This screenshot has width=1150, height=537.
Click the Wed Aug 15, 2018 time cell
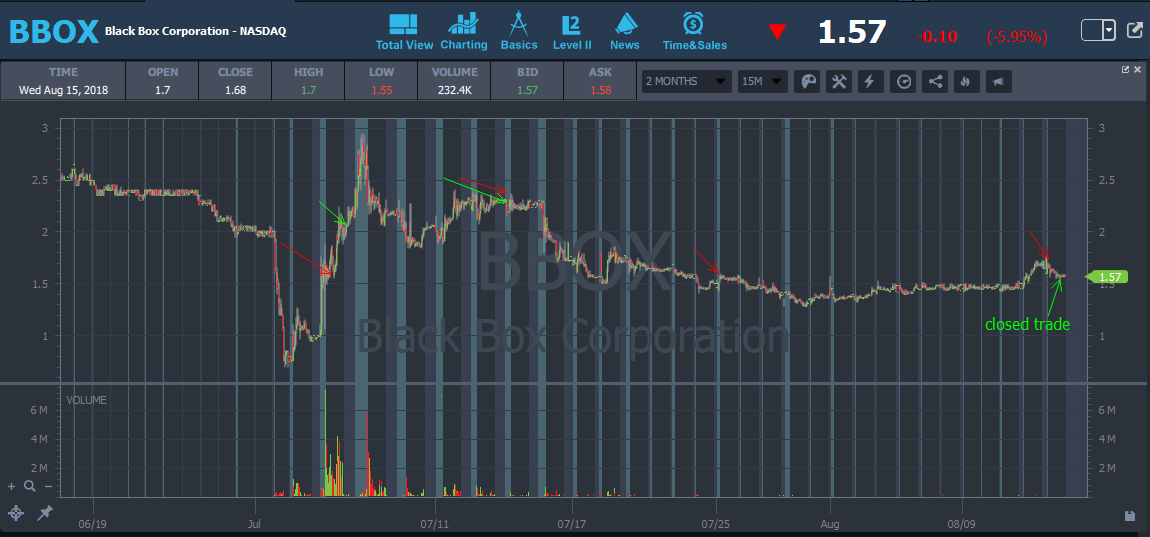pyautogui.click(x=63, y=90)
